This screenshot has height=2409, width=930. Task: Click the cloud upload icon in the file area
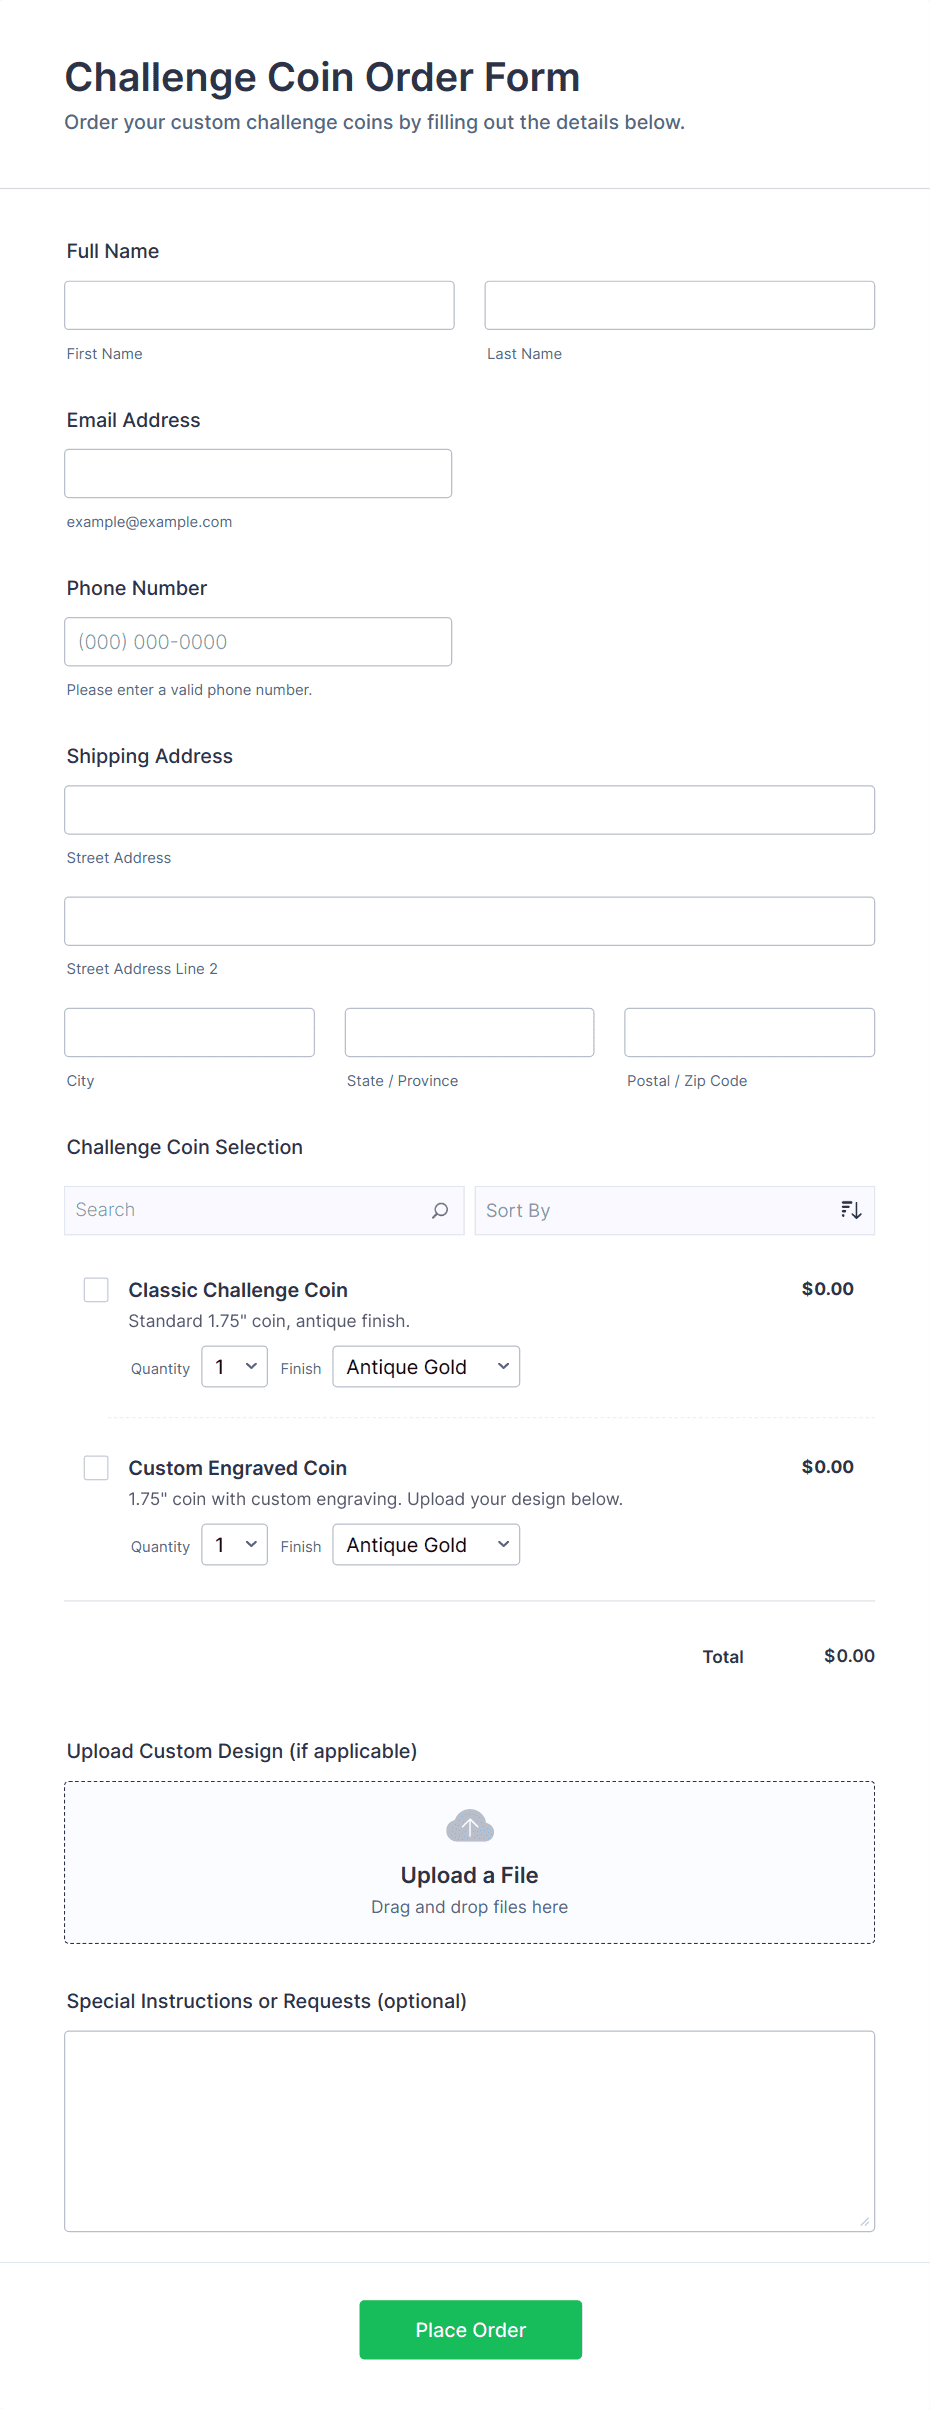click(468, 1825)
